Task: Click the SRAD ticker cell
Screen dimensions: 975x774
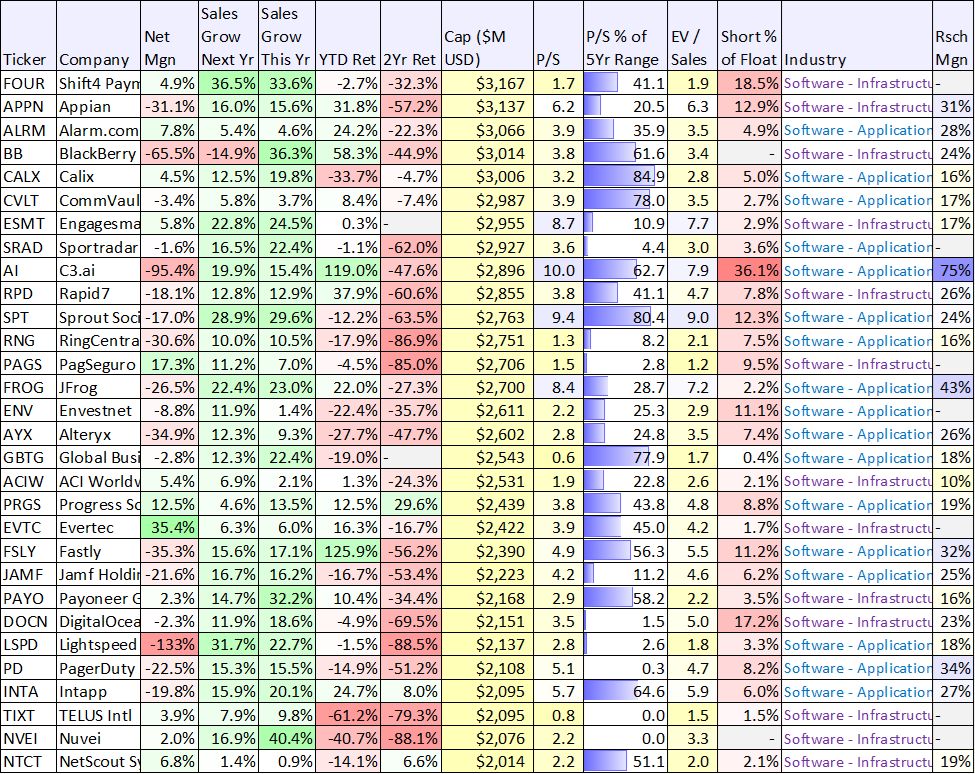Action: click(28, 247)
